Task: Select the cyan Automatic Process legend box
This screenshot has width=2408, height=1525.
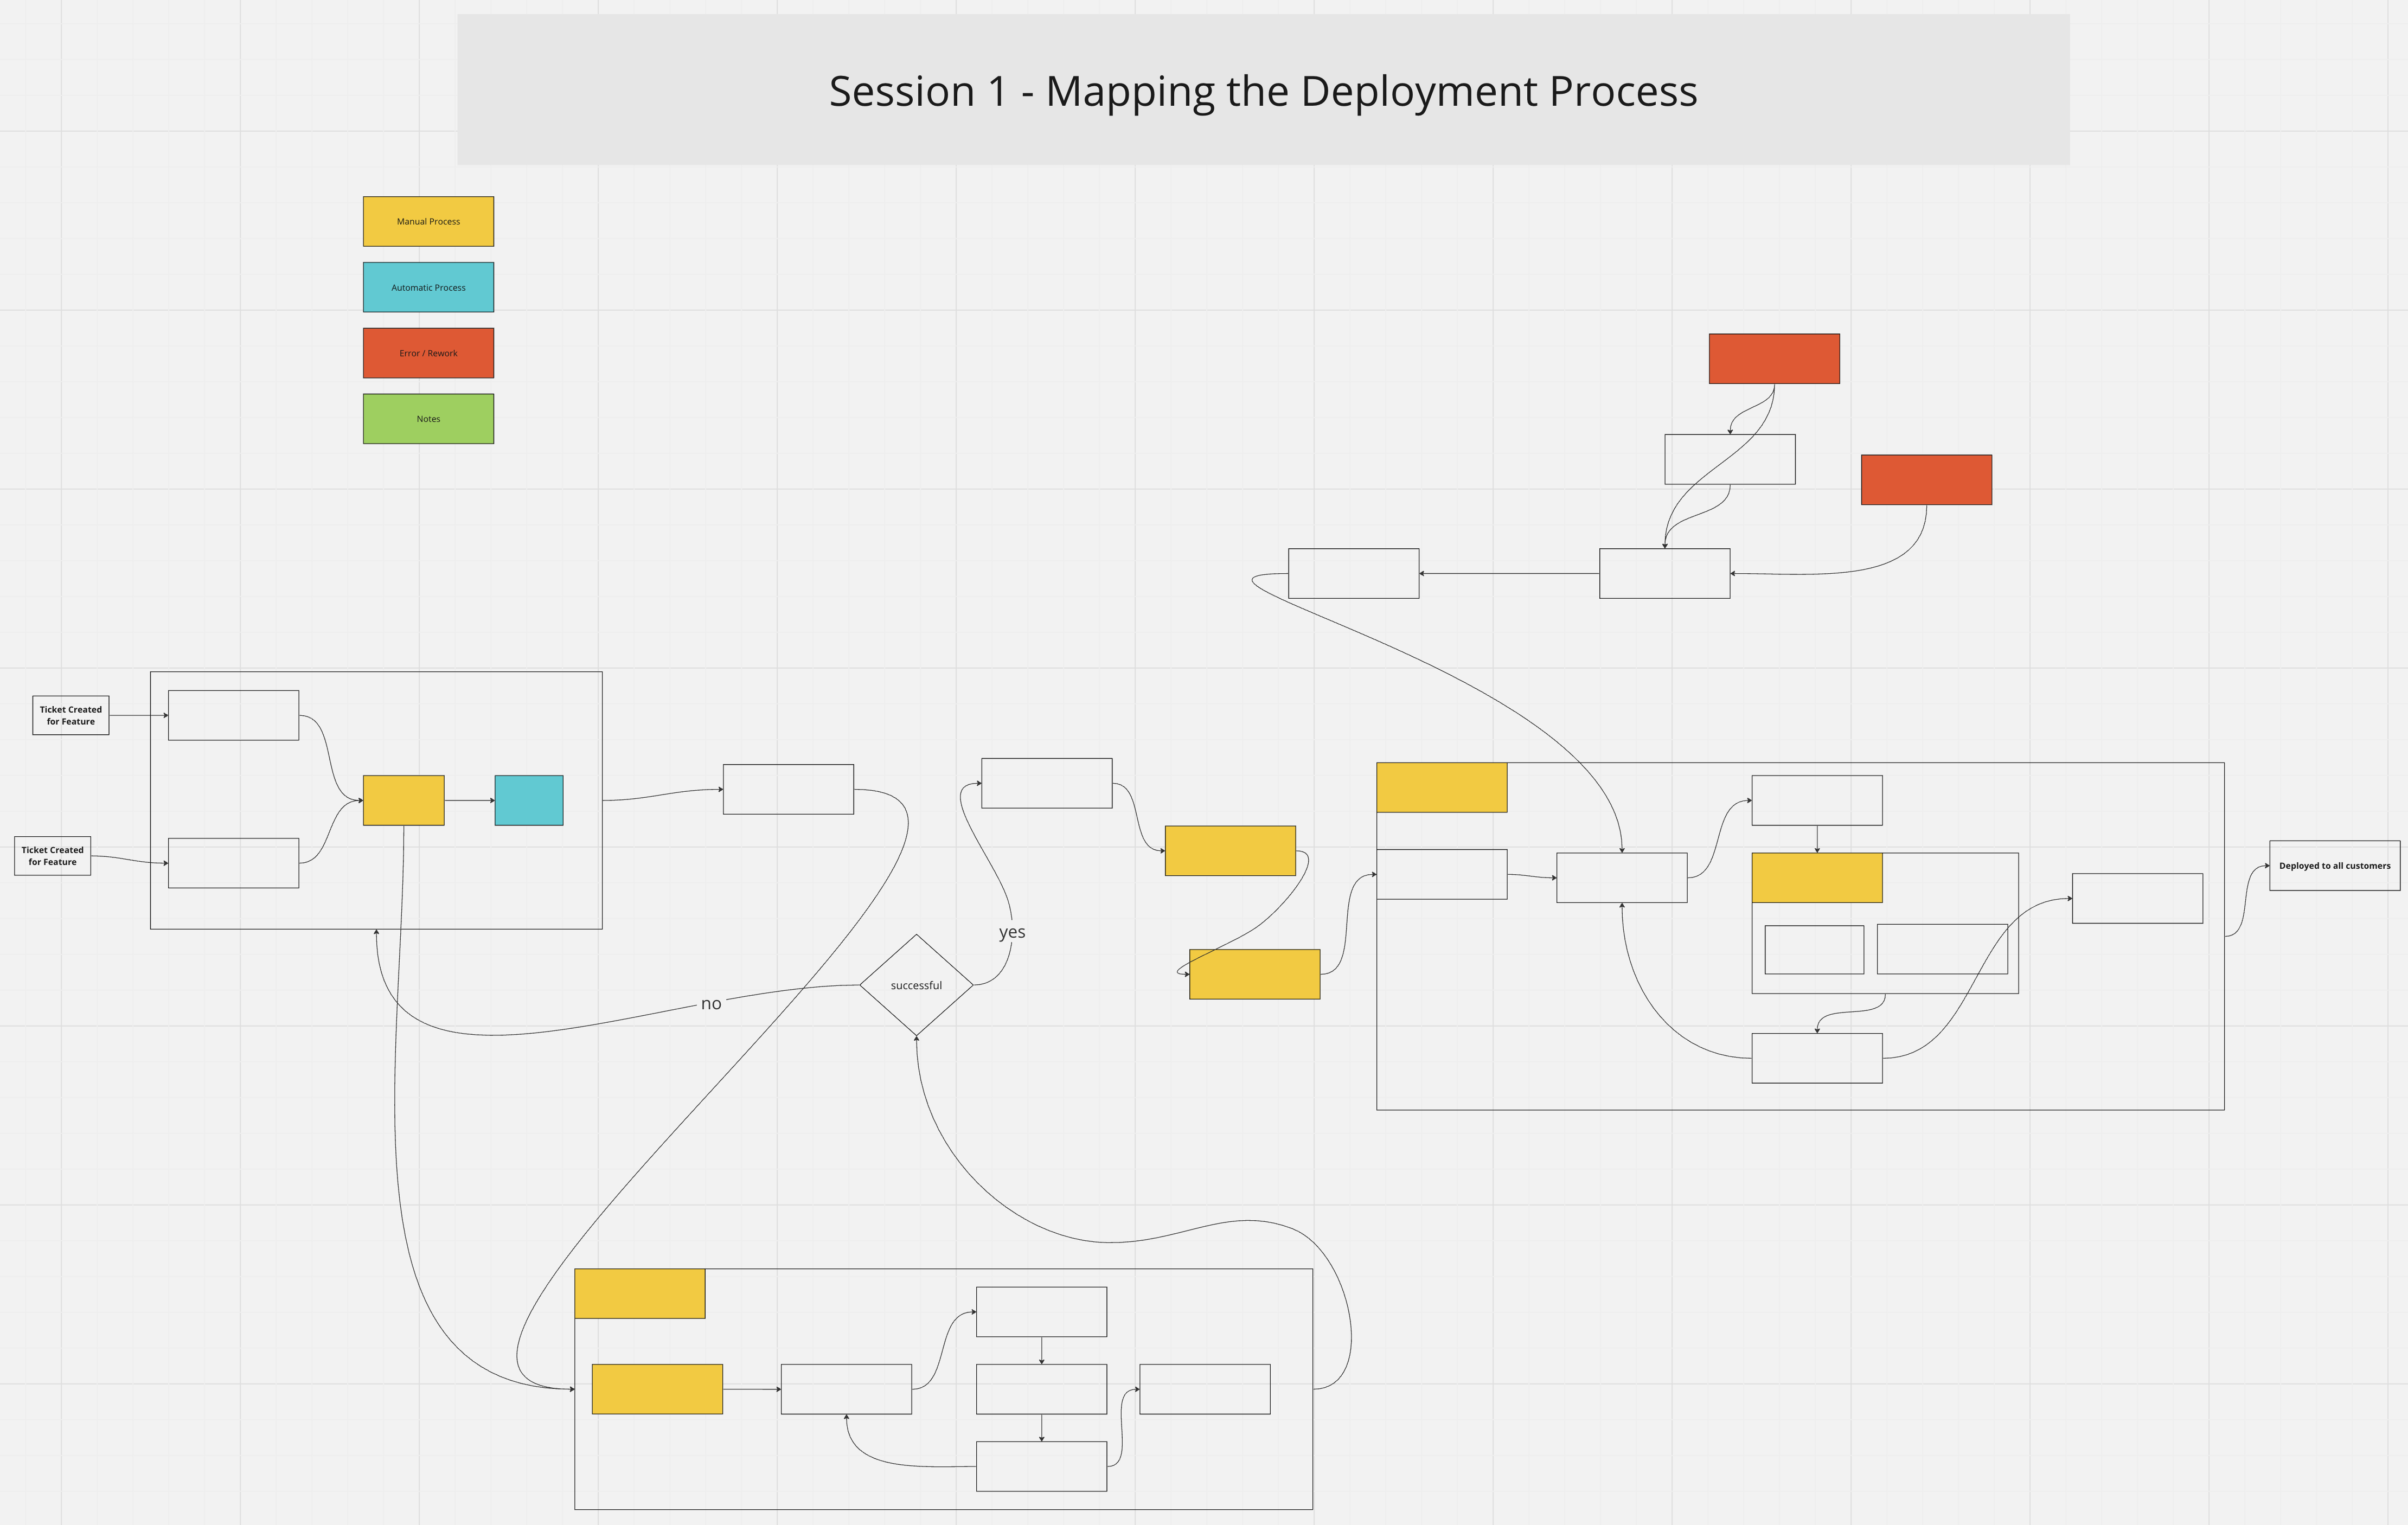Action: (428, 287)
